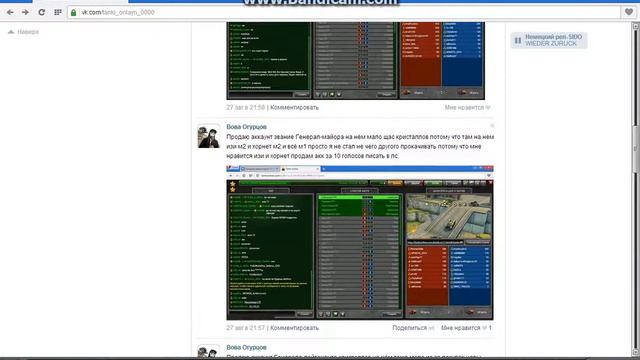640x360 pixels.
Task: Click the page's vertical scrollbar thumb
Action: 636,149
